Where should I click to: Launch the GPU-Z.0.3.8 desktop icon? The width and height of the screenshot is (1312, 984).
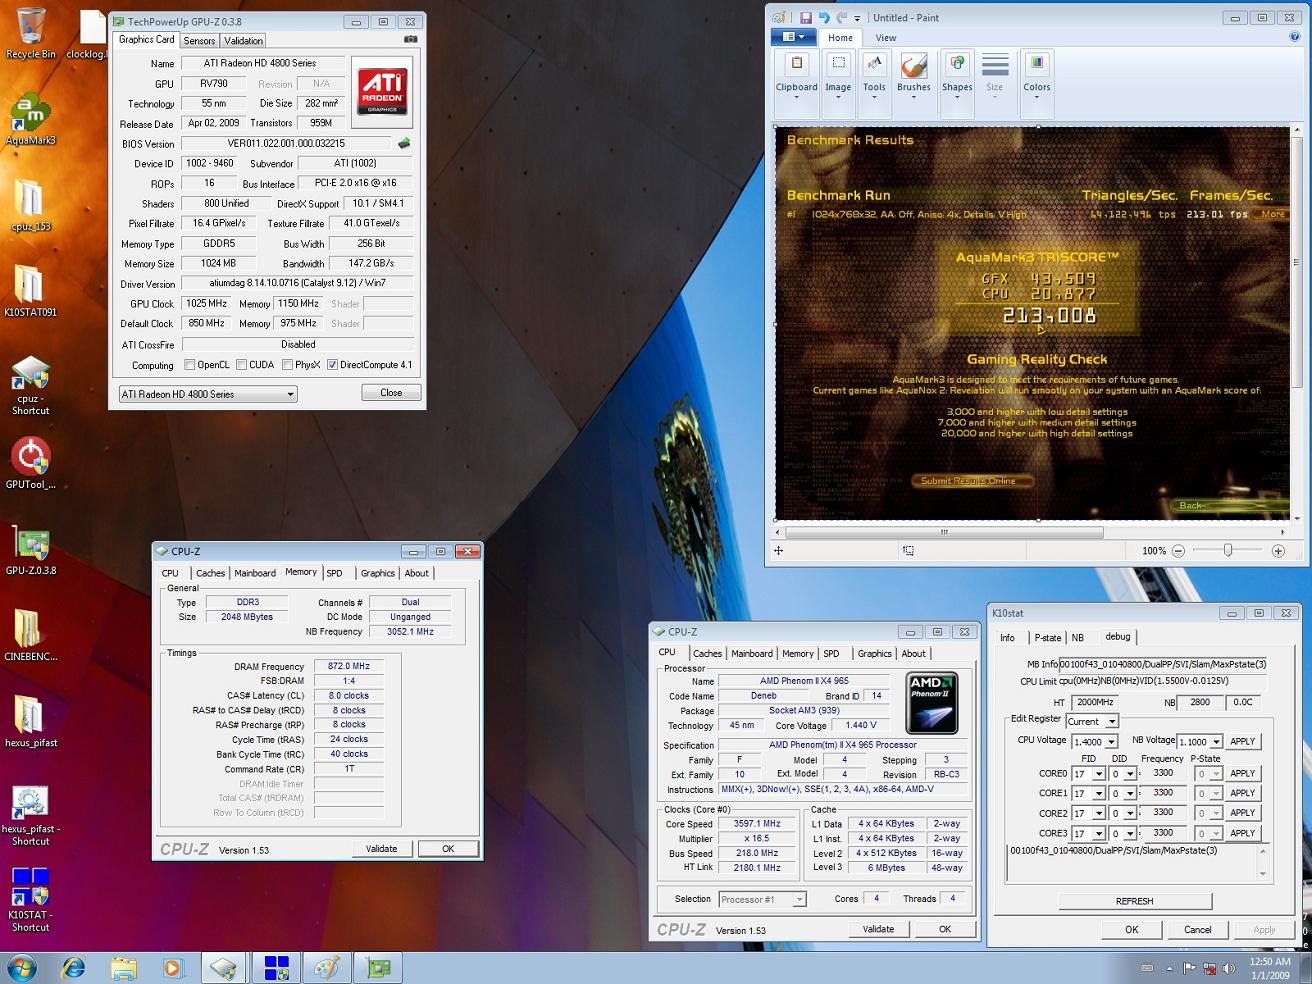pyautogui.click(x=30, y=551)
